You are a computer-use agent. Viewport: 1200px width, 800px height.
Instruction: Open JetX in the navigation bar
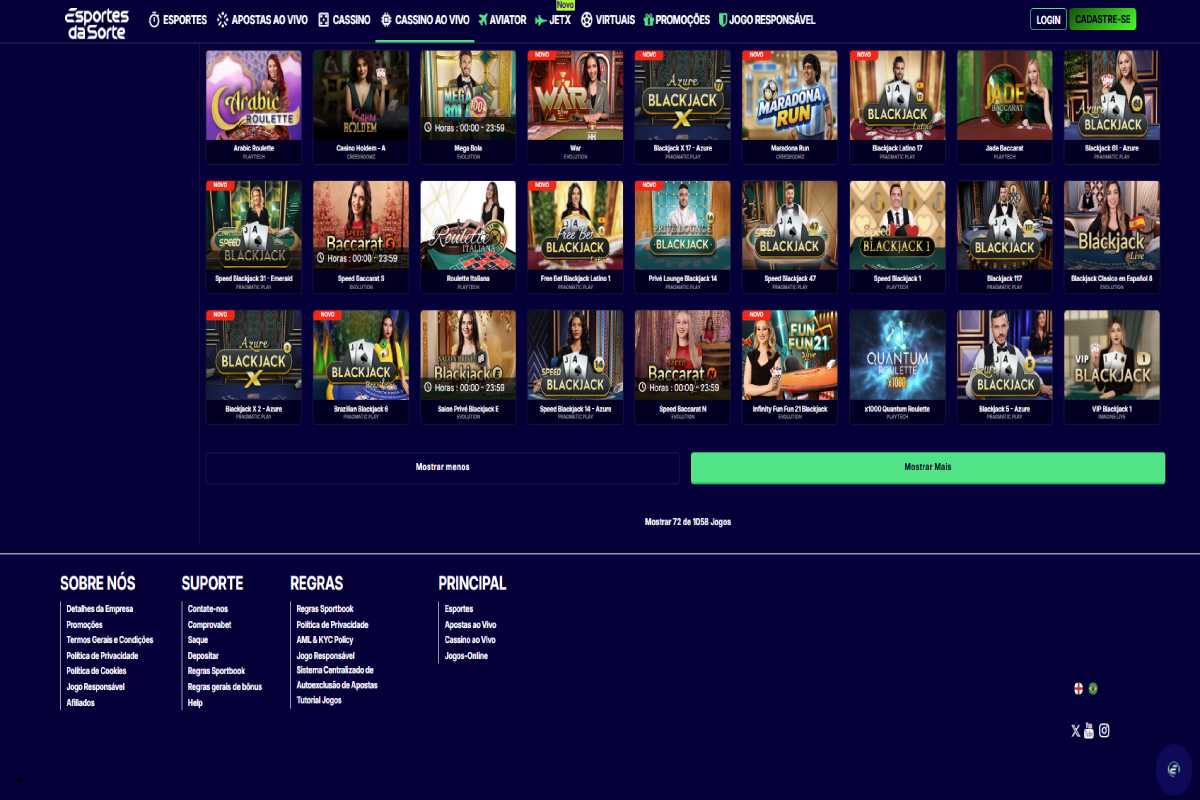point(553,20)
